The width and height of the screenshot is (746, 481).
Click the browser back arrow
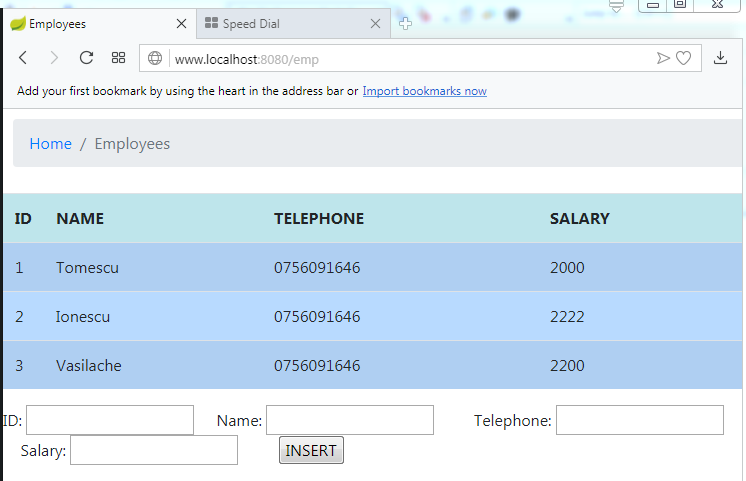23,58
